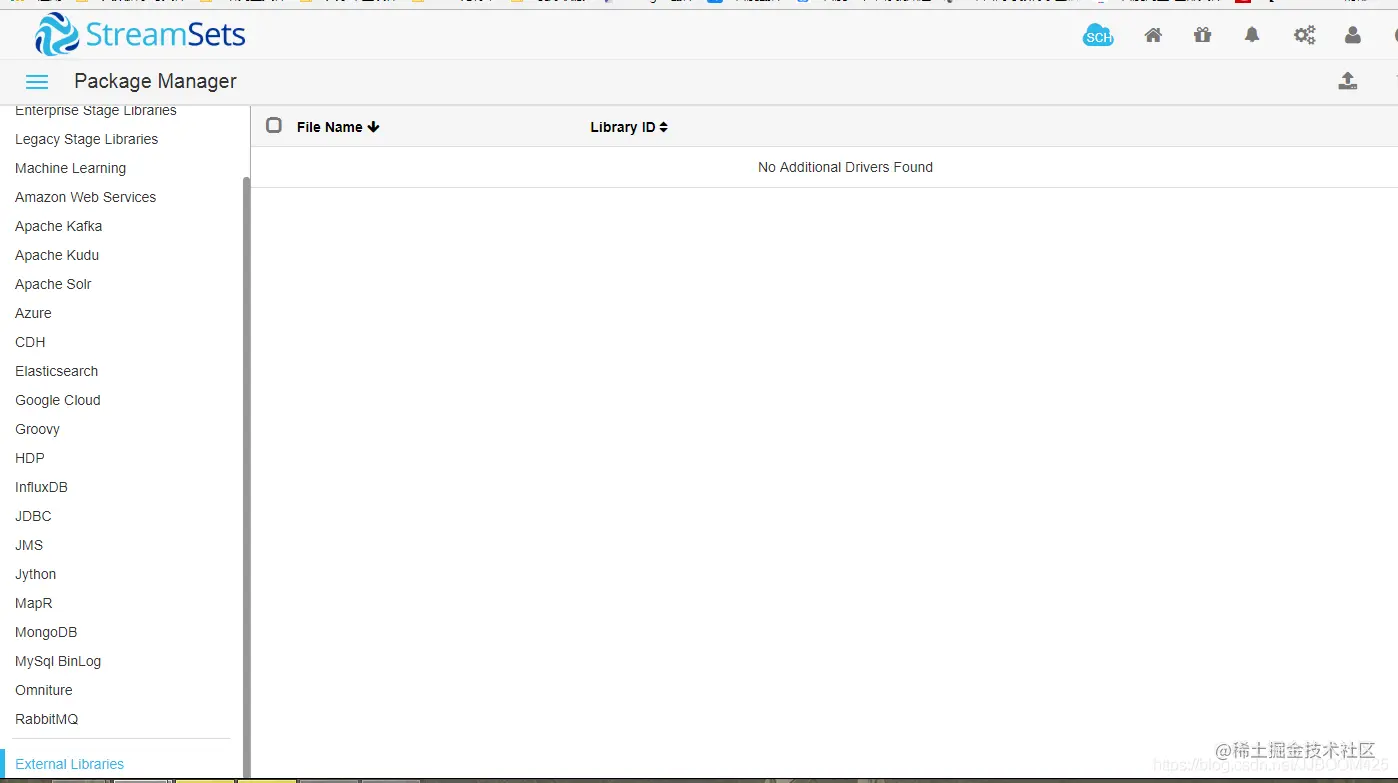
Task: Sort by File Name column
Action: 338,127
